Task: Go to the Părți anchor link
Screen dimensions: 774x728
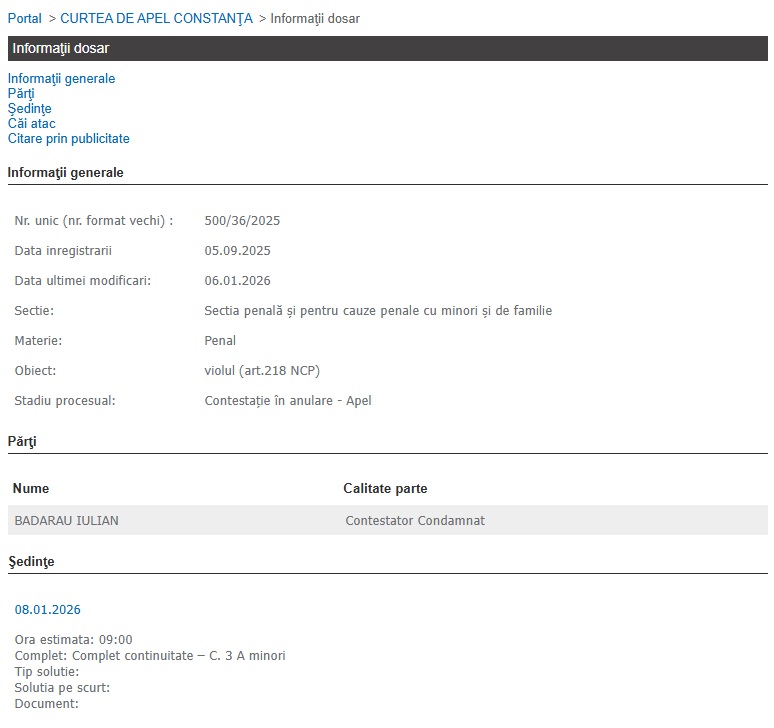Action: [21, 94]
